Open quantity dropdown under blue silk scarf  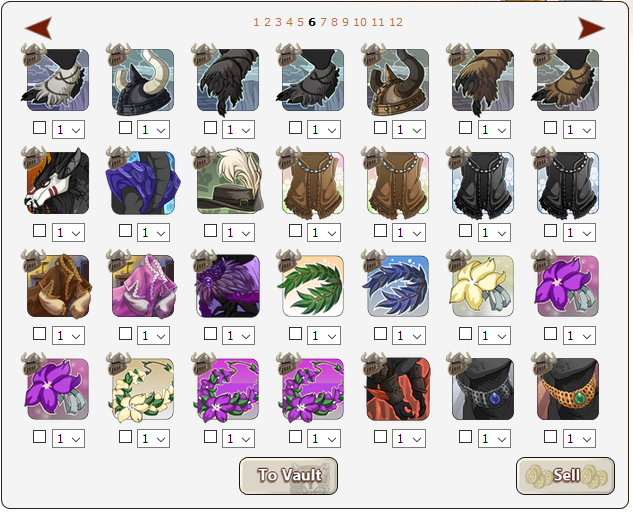[153, 232]
